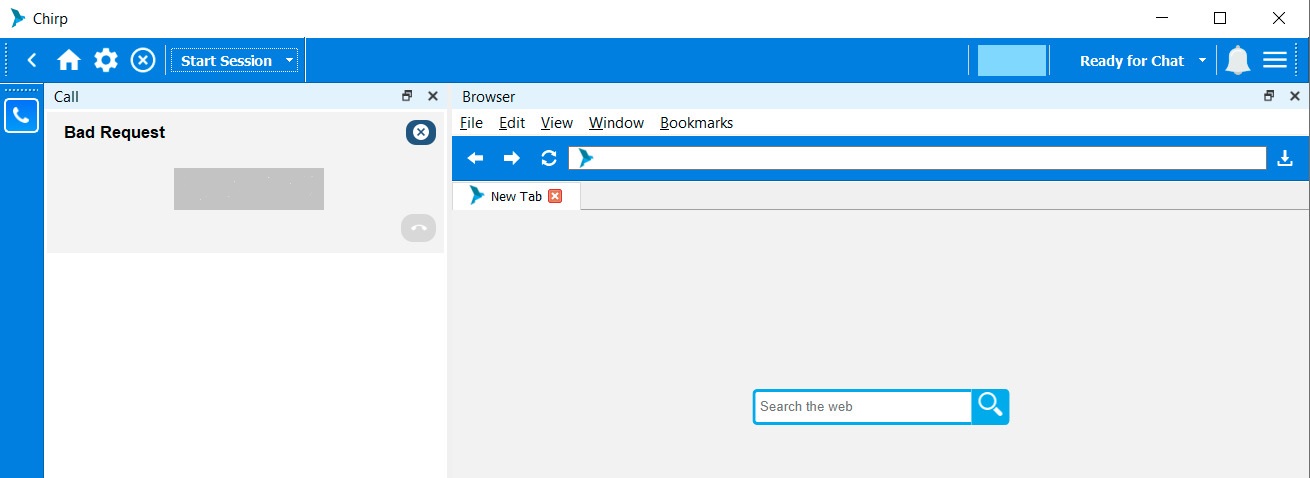Image resolution: width=1310 pixels, height=478 pixels.
Task: Expand the Start Session dropdown arrow
Action: [x=290, y=61]
